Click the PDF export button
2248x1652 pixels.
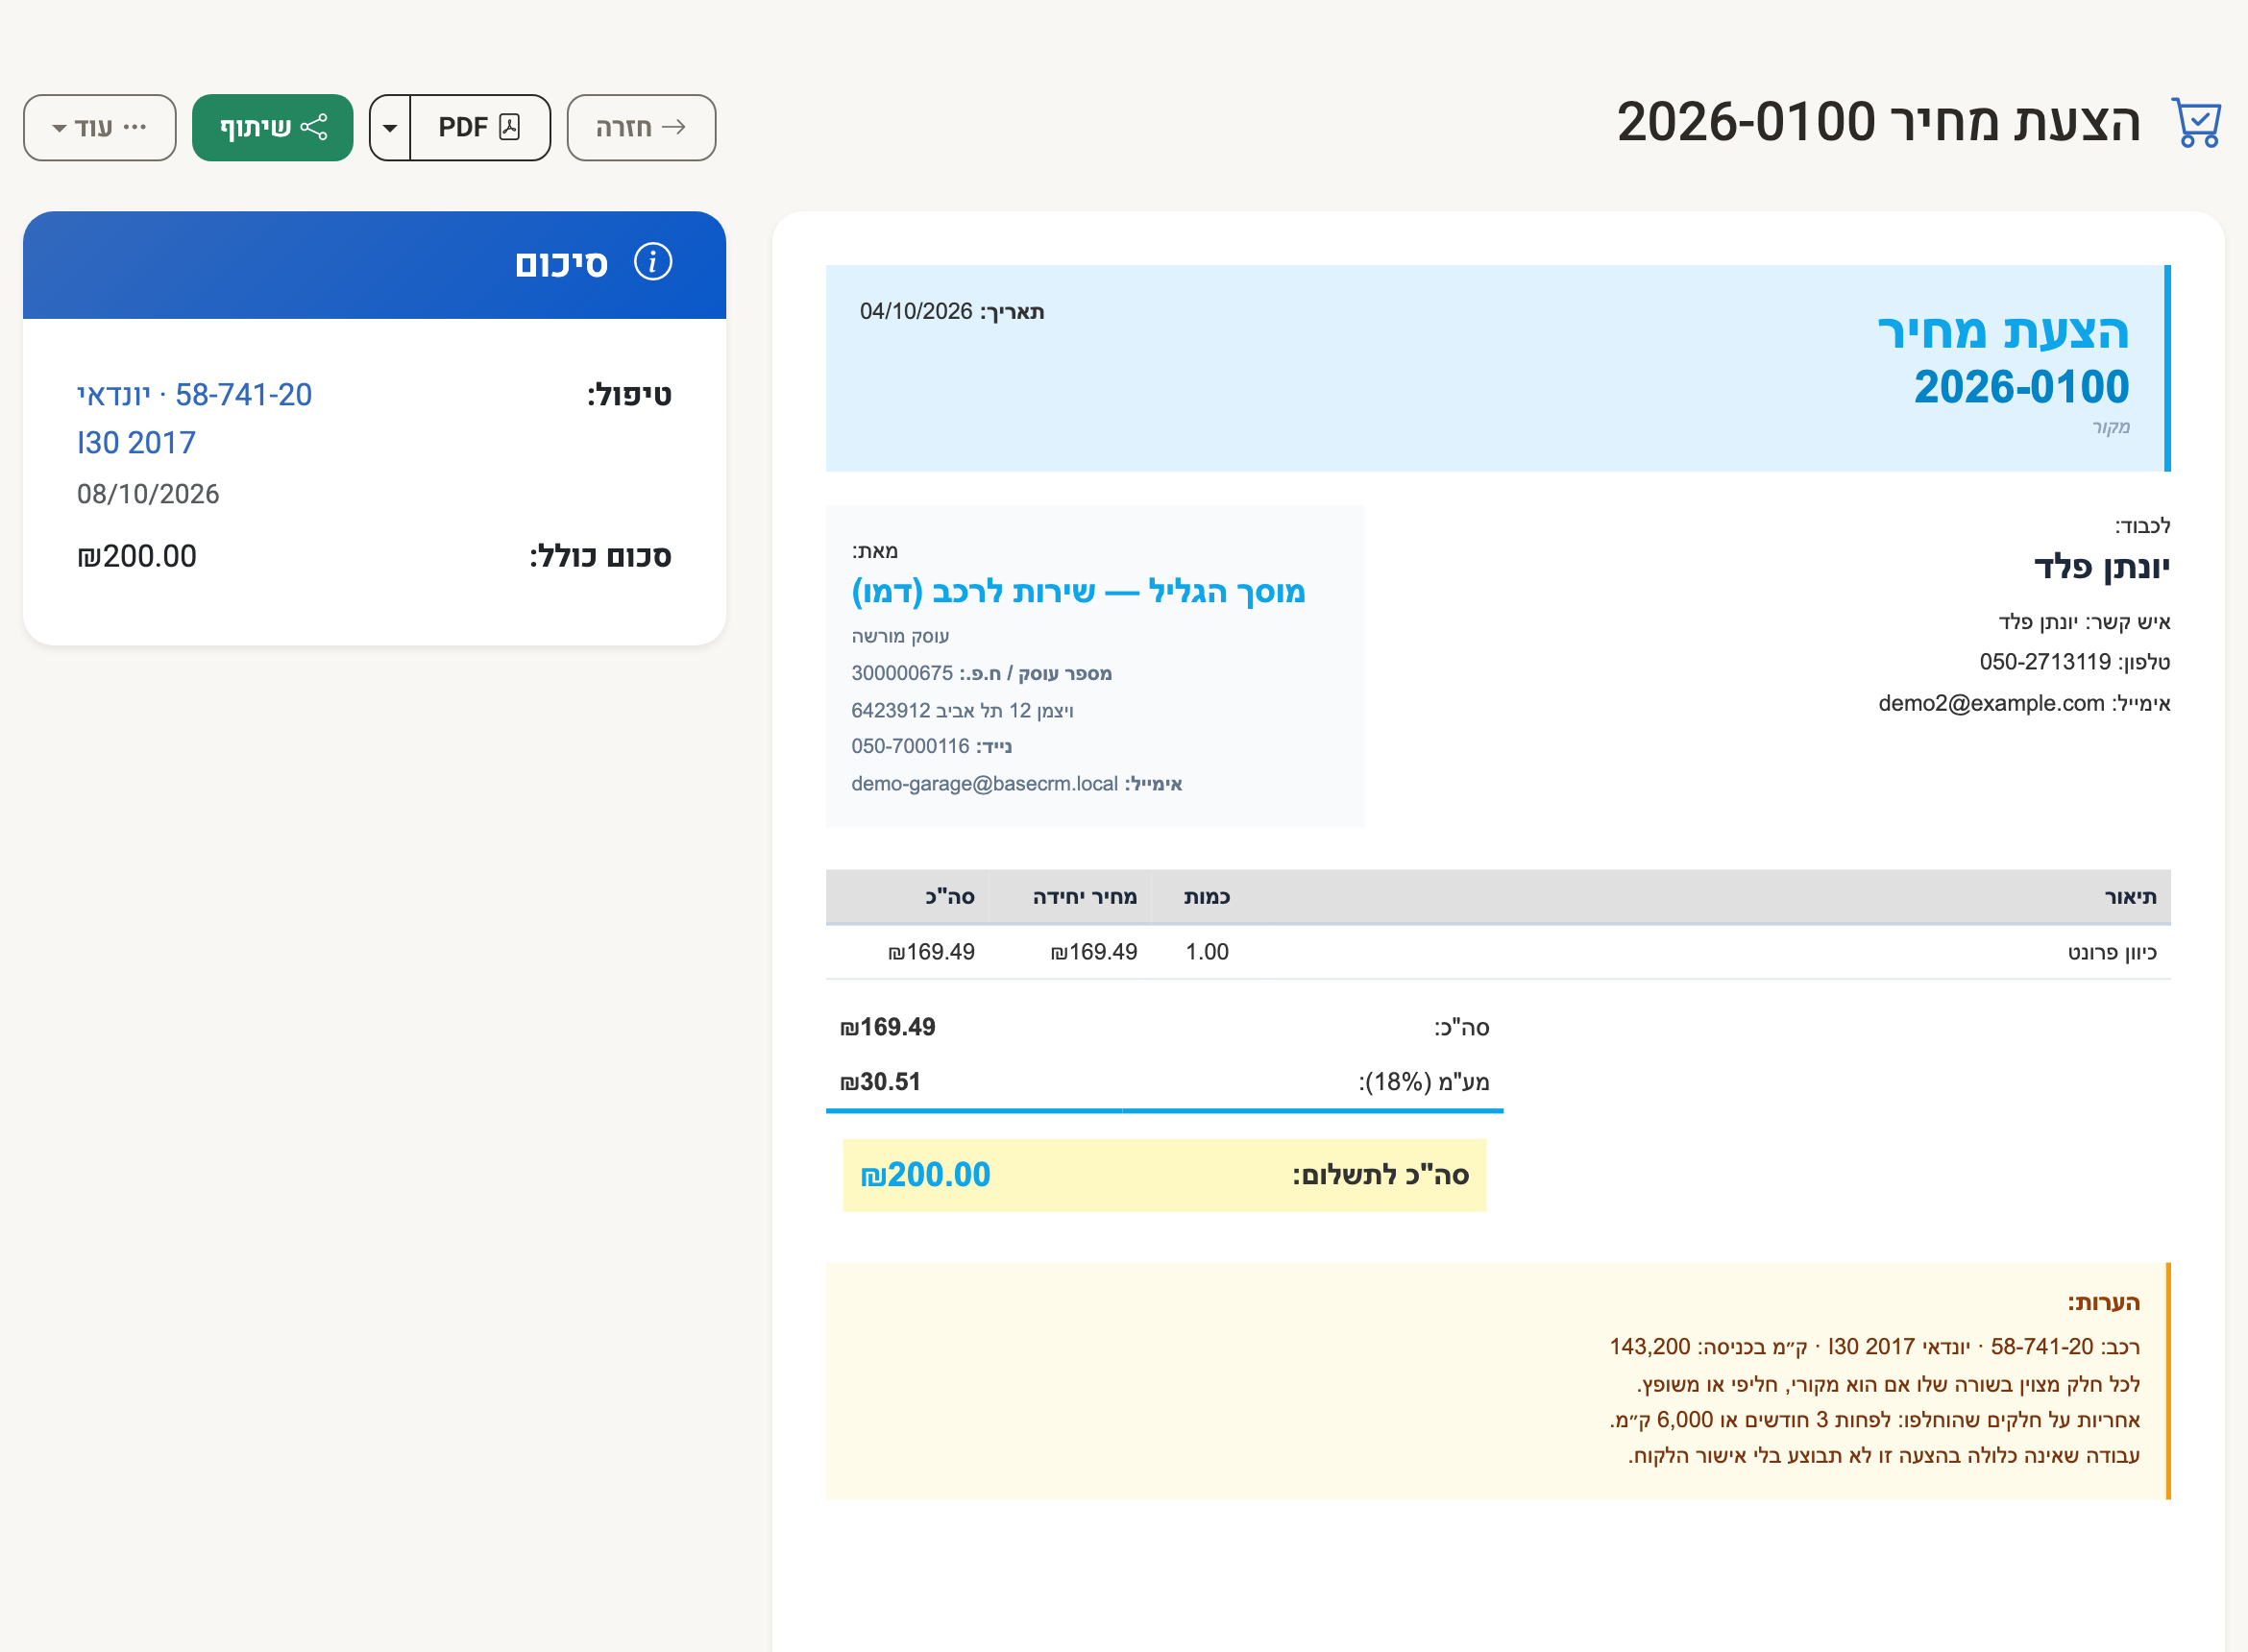pyautogui.click(x=480, y=127)
